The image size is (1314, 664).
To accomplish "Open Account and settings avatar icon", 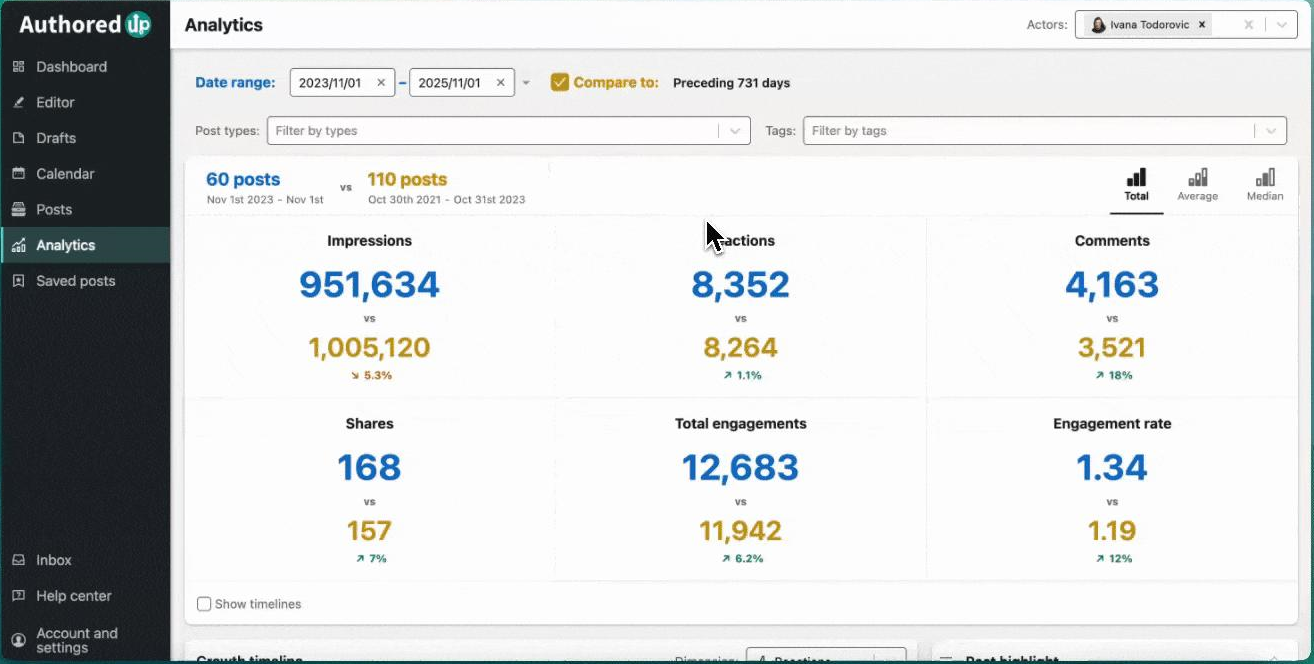I will click(18, 640).
